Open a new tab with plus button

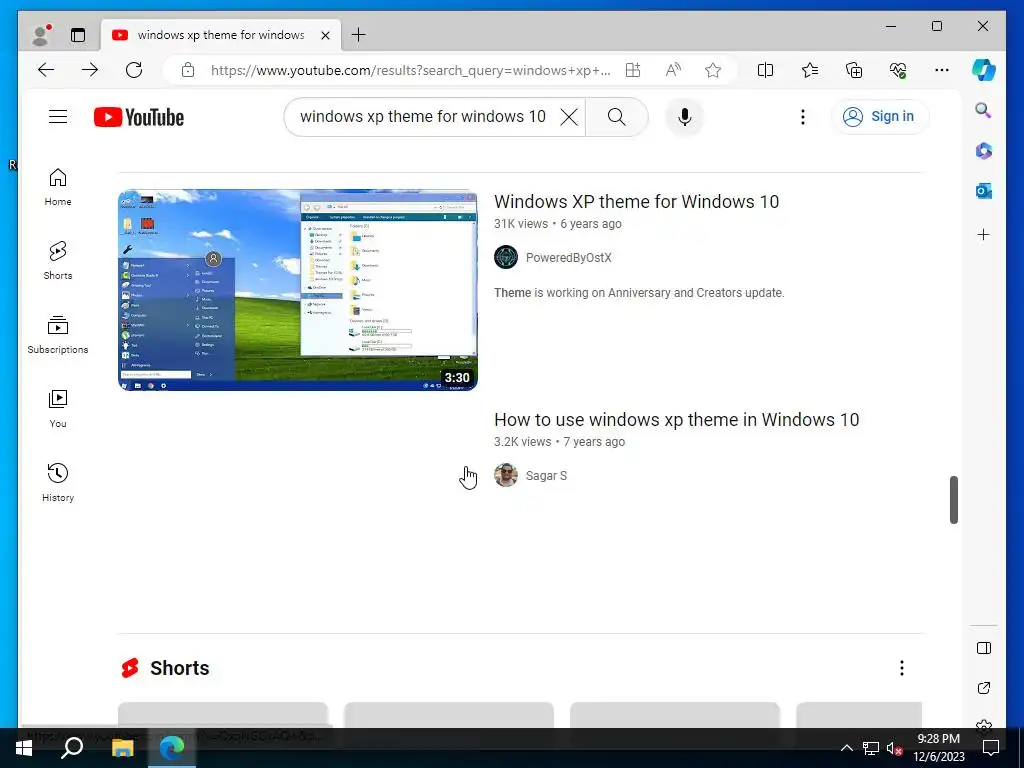tap(359, 35)
